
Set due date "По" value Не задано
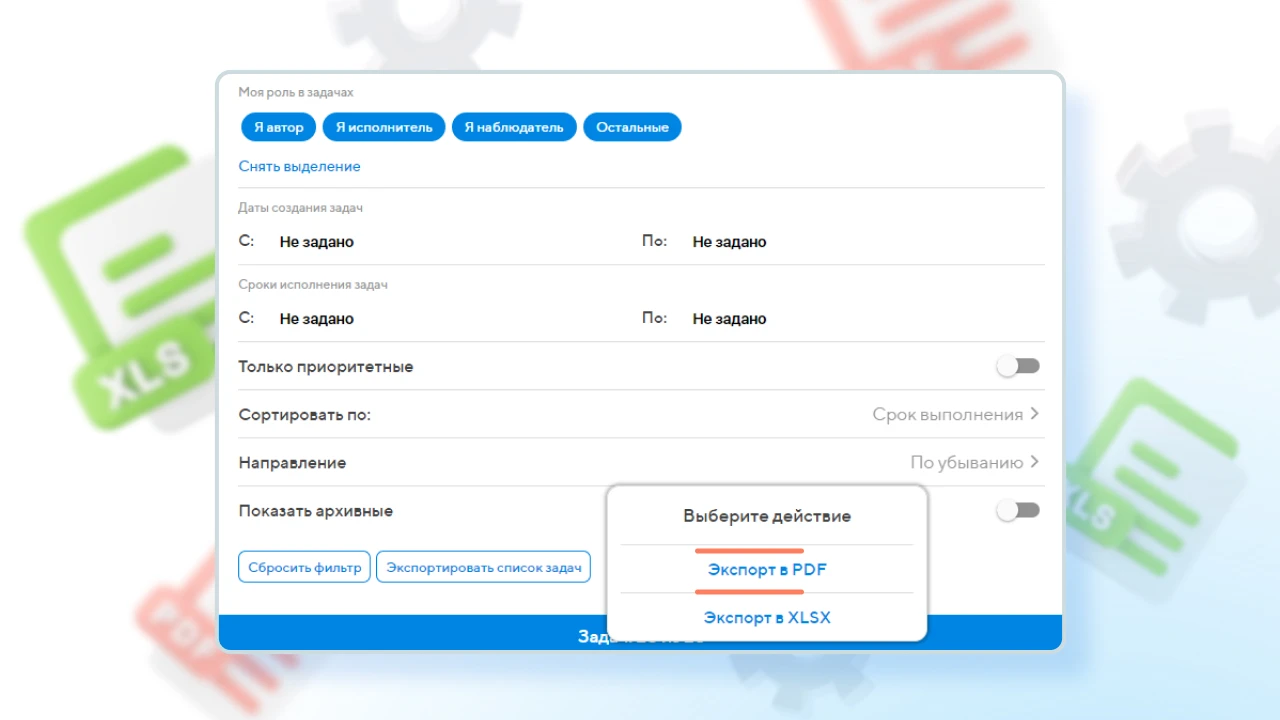pos(730,319)
